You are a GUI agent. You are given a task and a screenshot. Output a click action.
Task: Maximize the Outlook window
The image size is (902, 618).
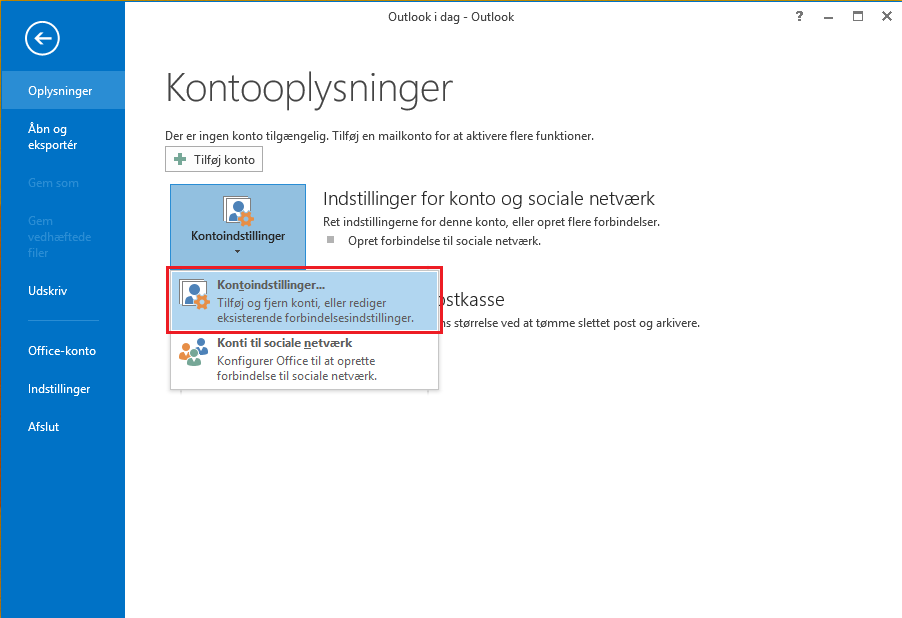tap(858, 17)
